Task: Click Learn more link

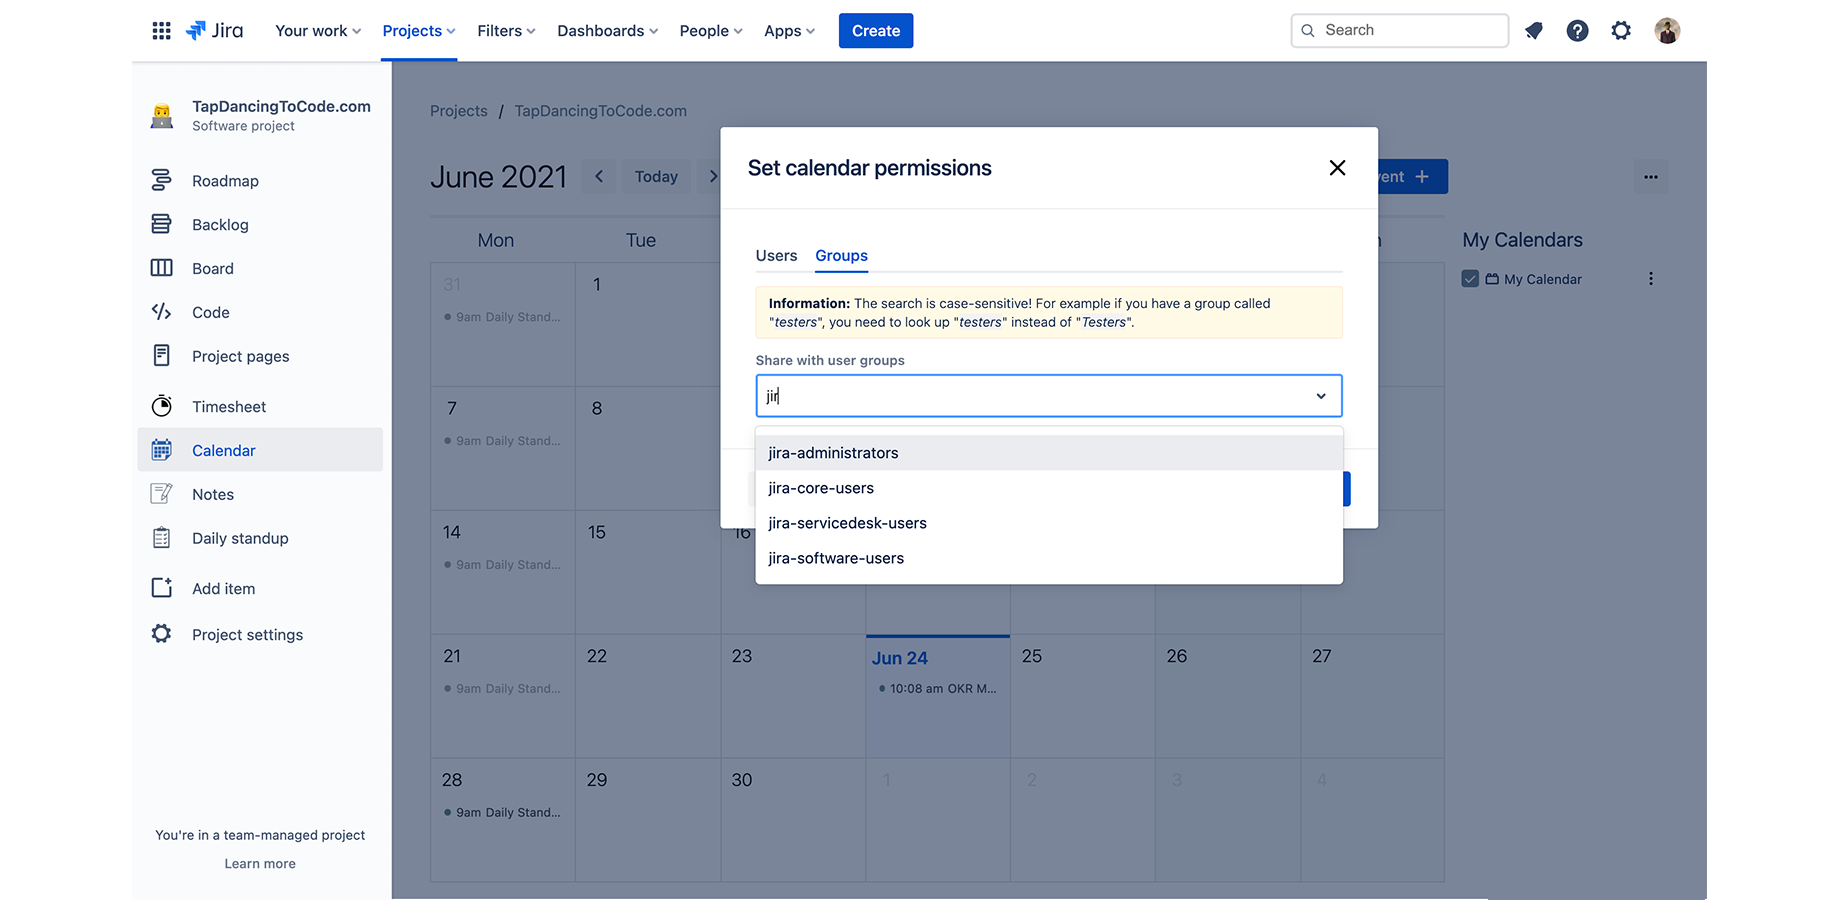Action: pos(260,864)
